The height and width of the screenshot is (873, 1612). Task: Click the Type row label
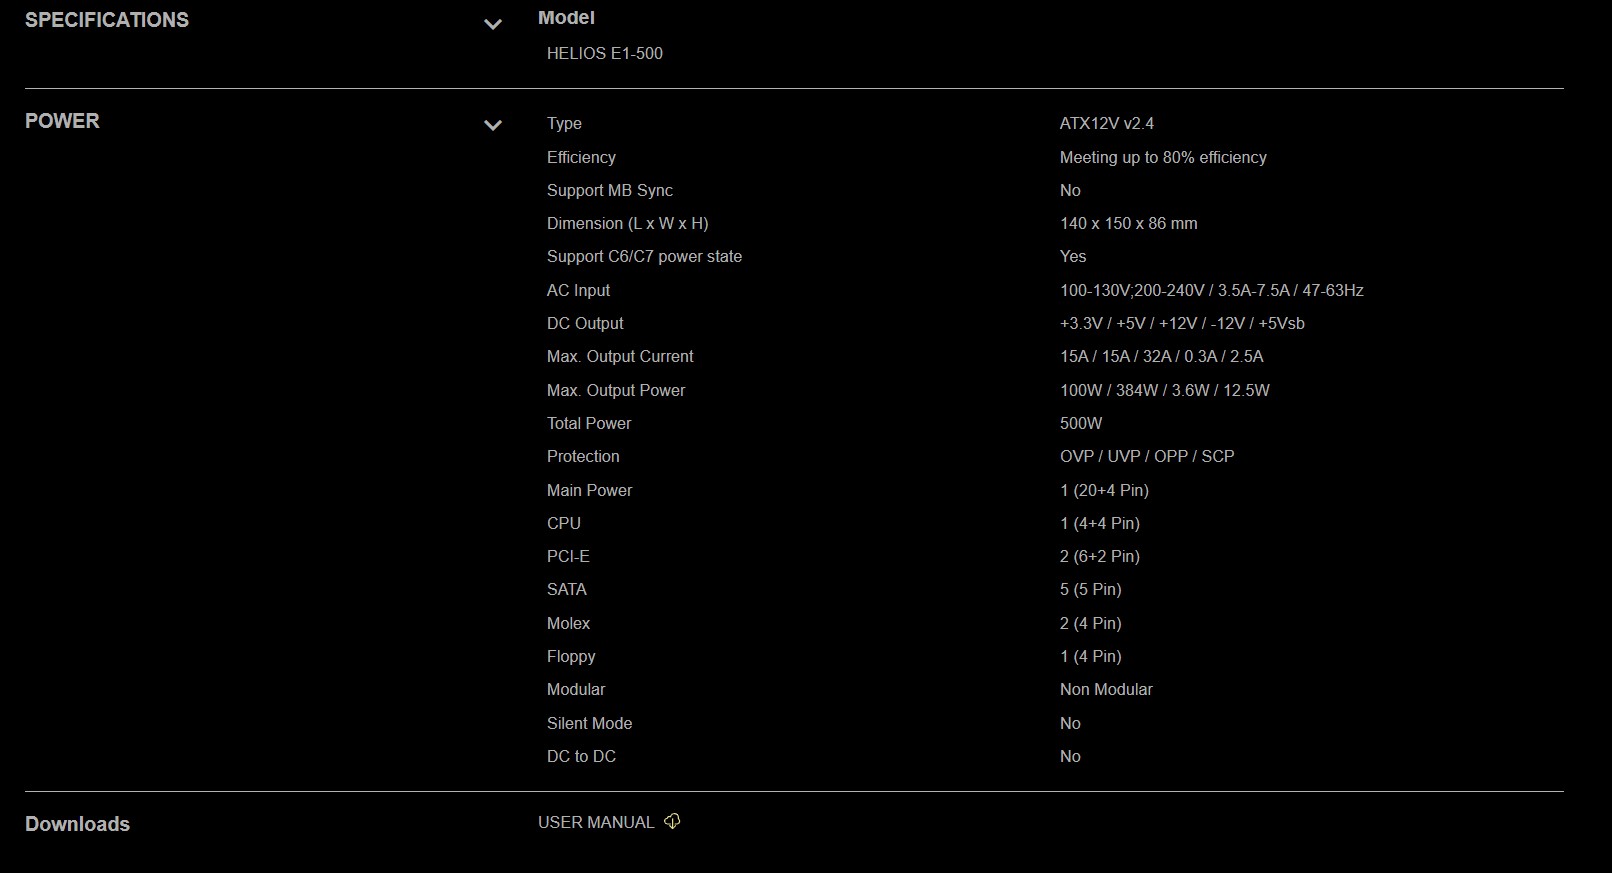[x=564, y=124]
